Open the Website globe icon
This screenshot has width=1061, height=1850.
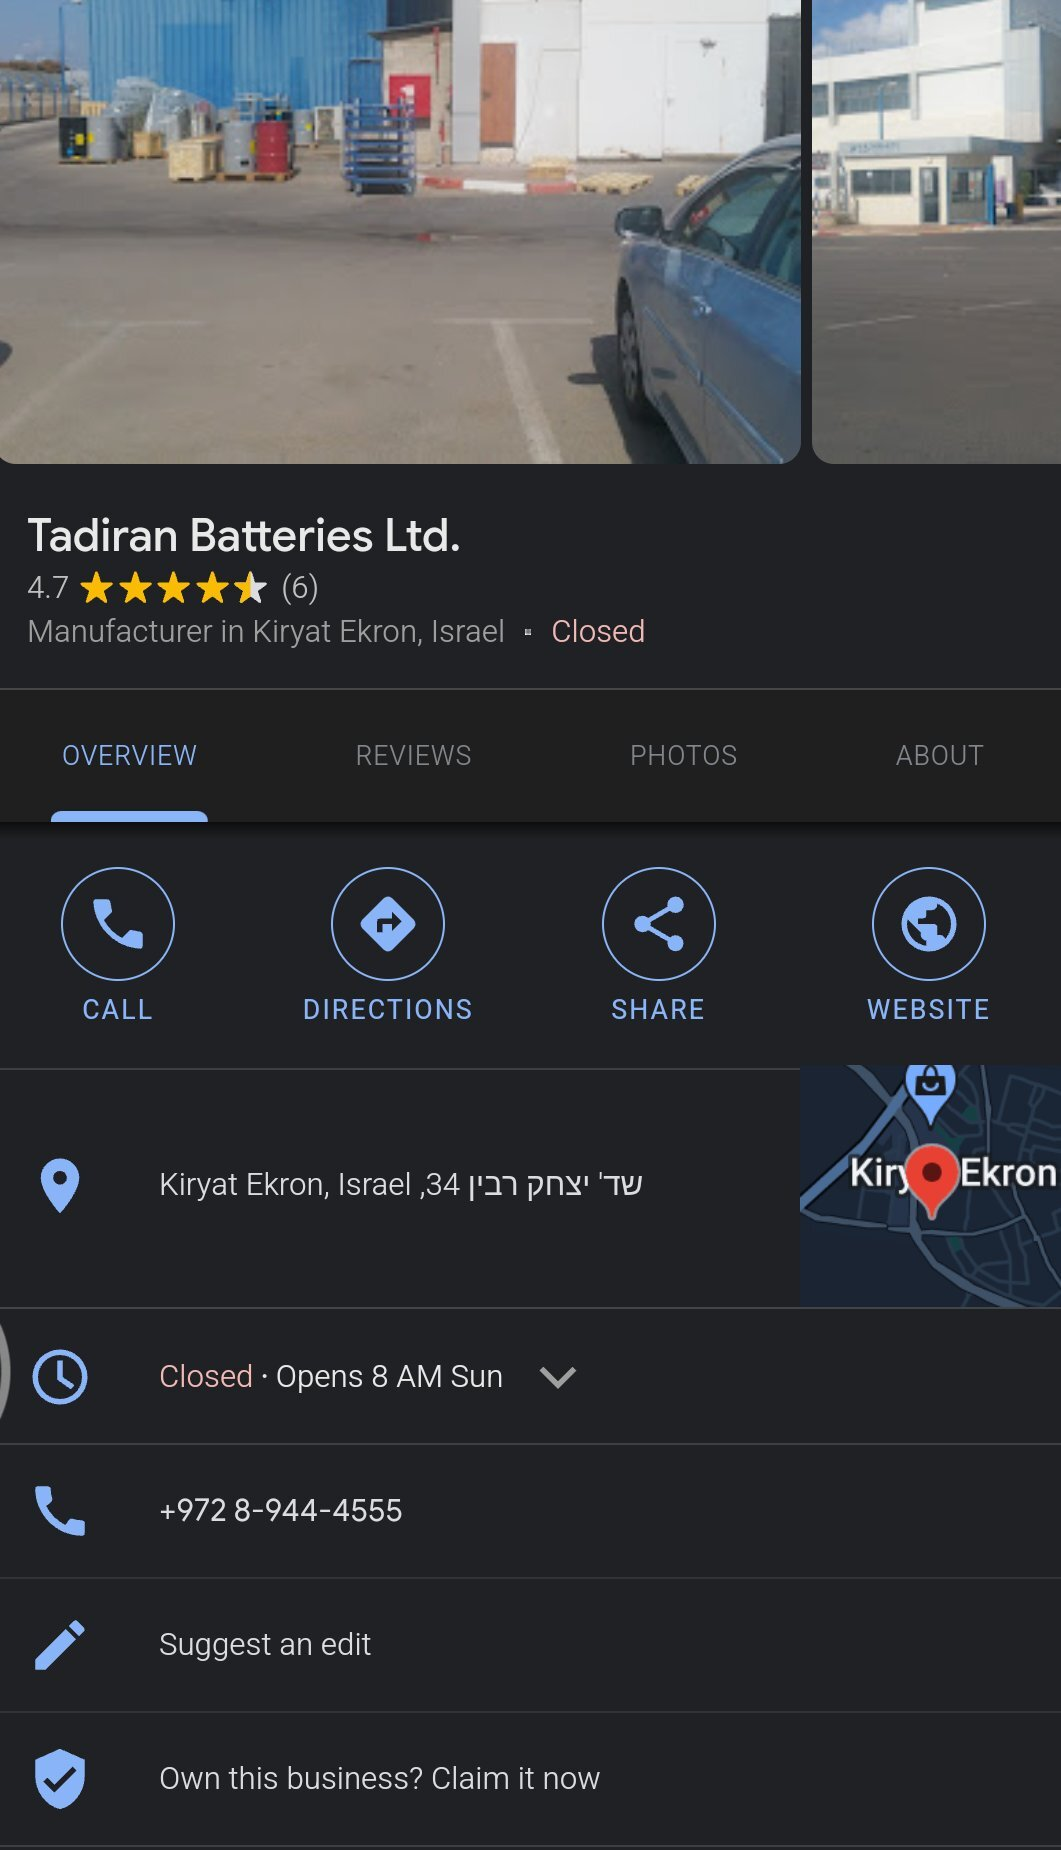click(929, 923)
